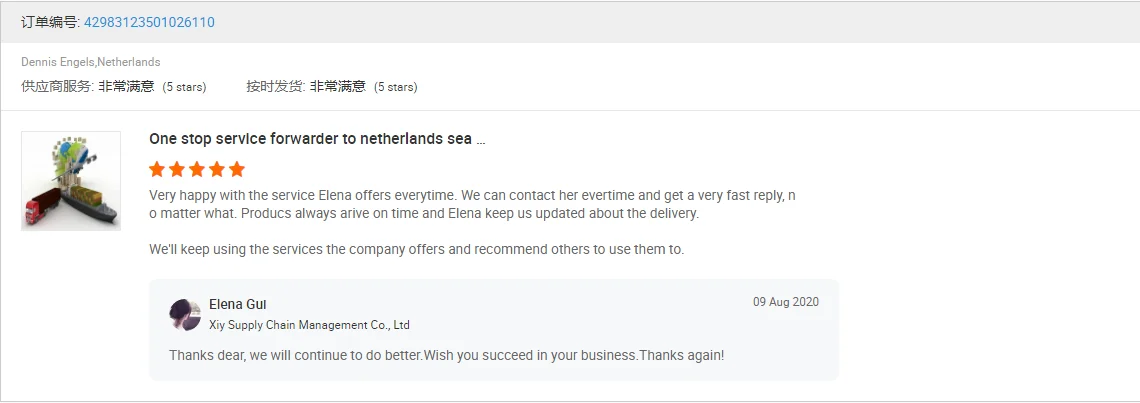Open the 'One stop service forwarder' product title
Screen dimensions: 1140x403
[x=317, y=139]
